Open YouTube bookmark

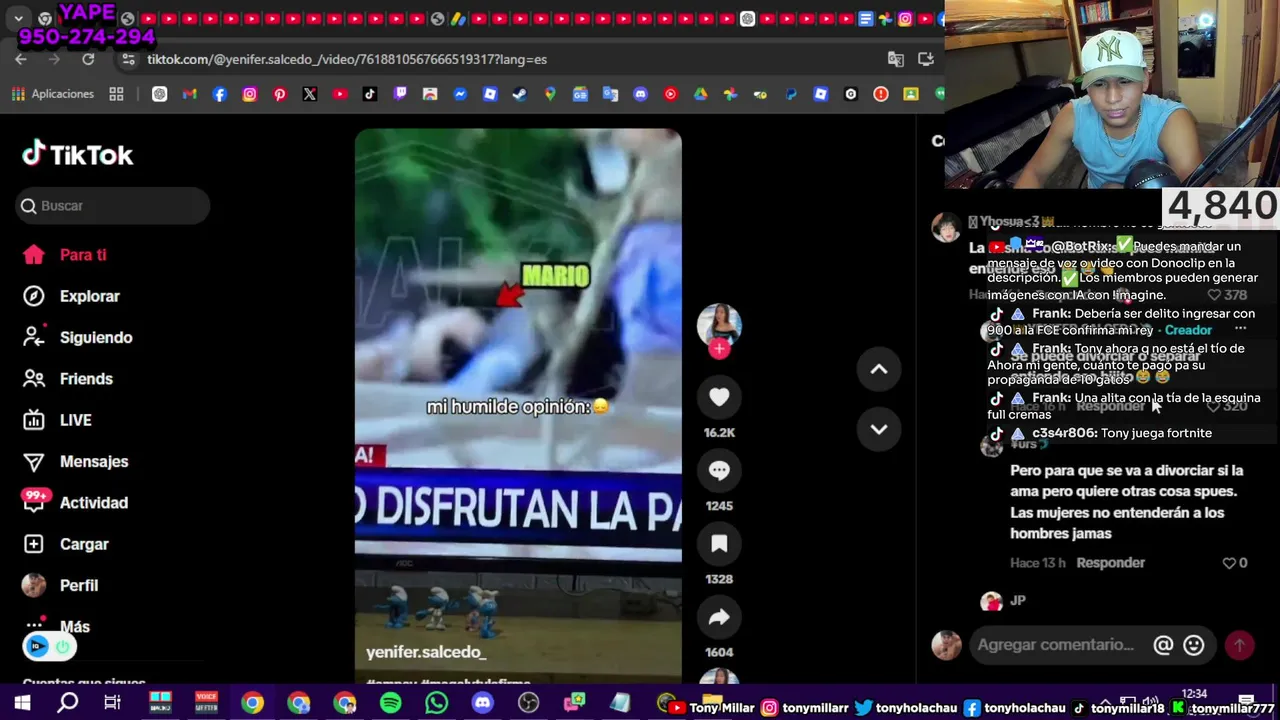click(x=340, y=94)
